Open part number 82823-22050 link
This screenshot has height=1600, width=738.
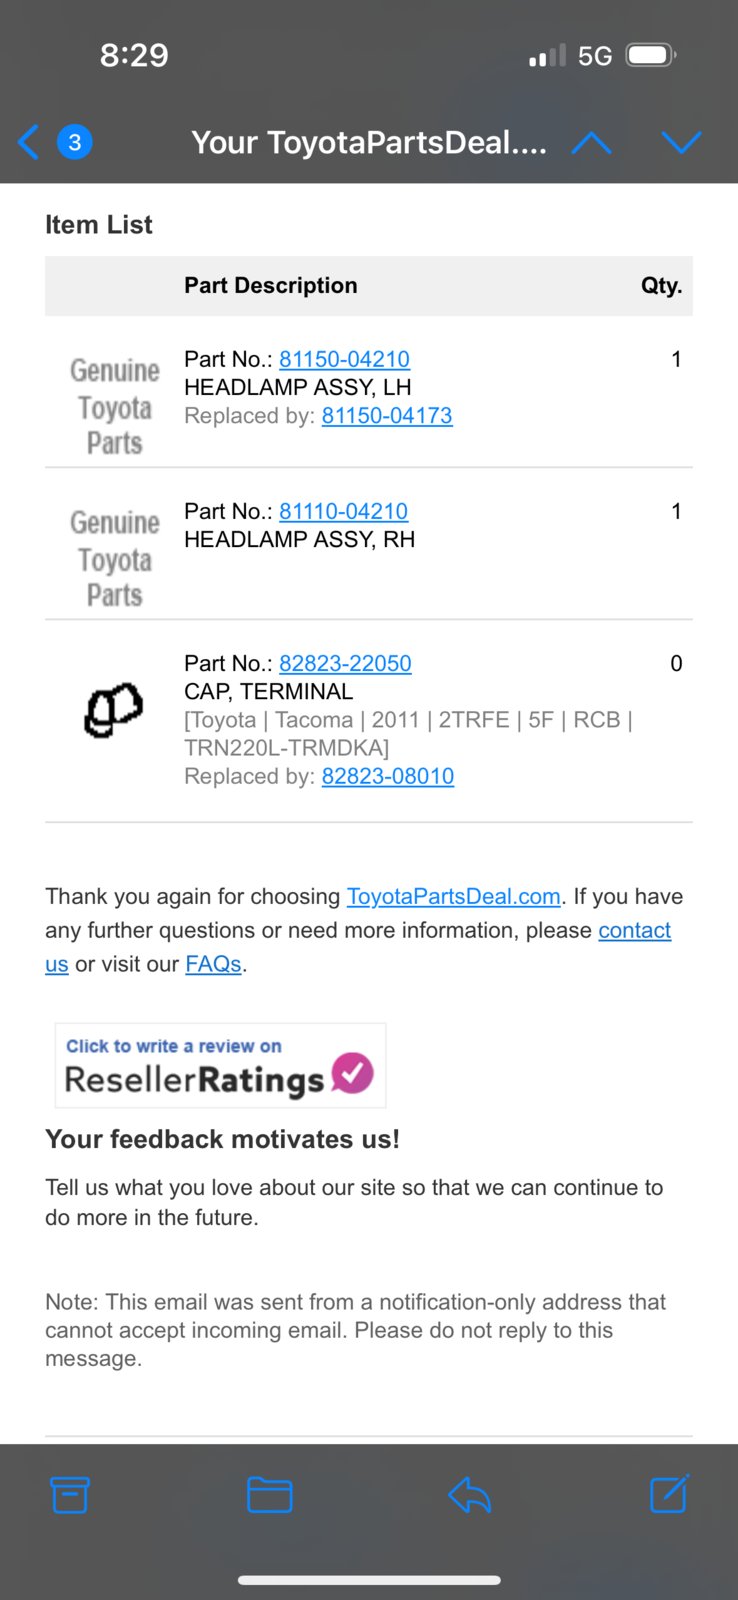[345, 663]
